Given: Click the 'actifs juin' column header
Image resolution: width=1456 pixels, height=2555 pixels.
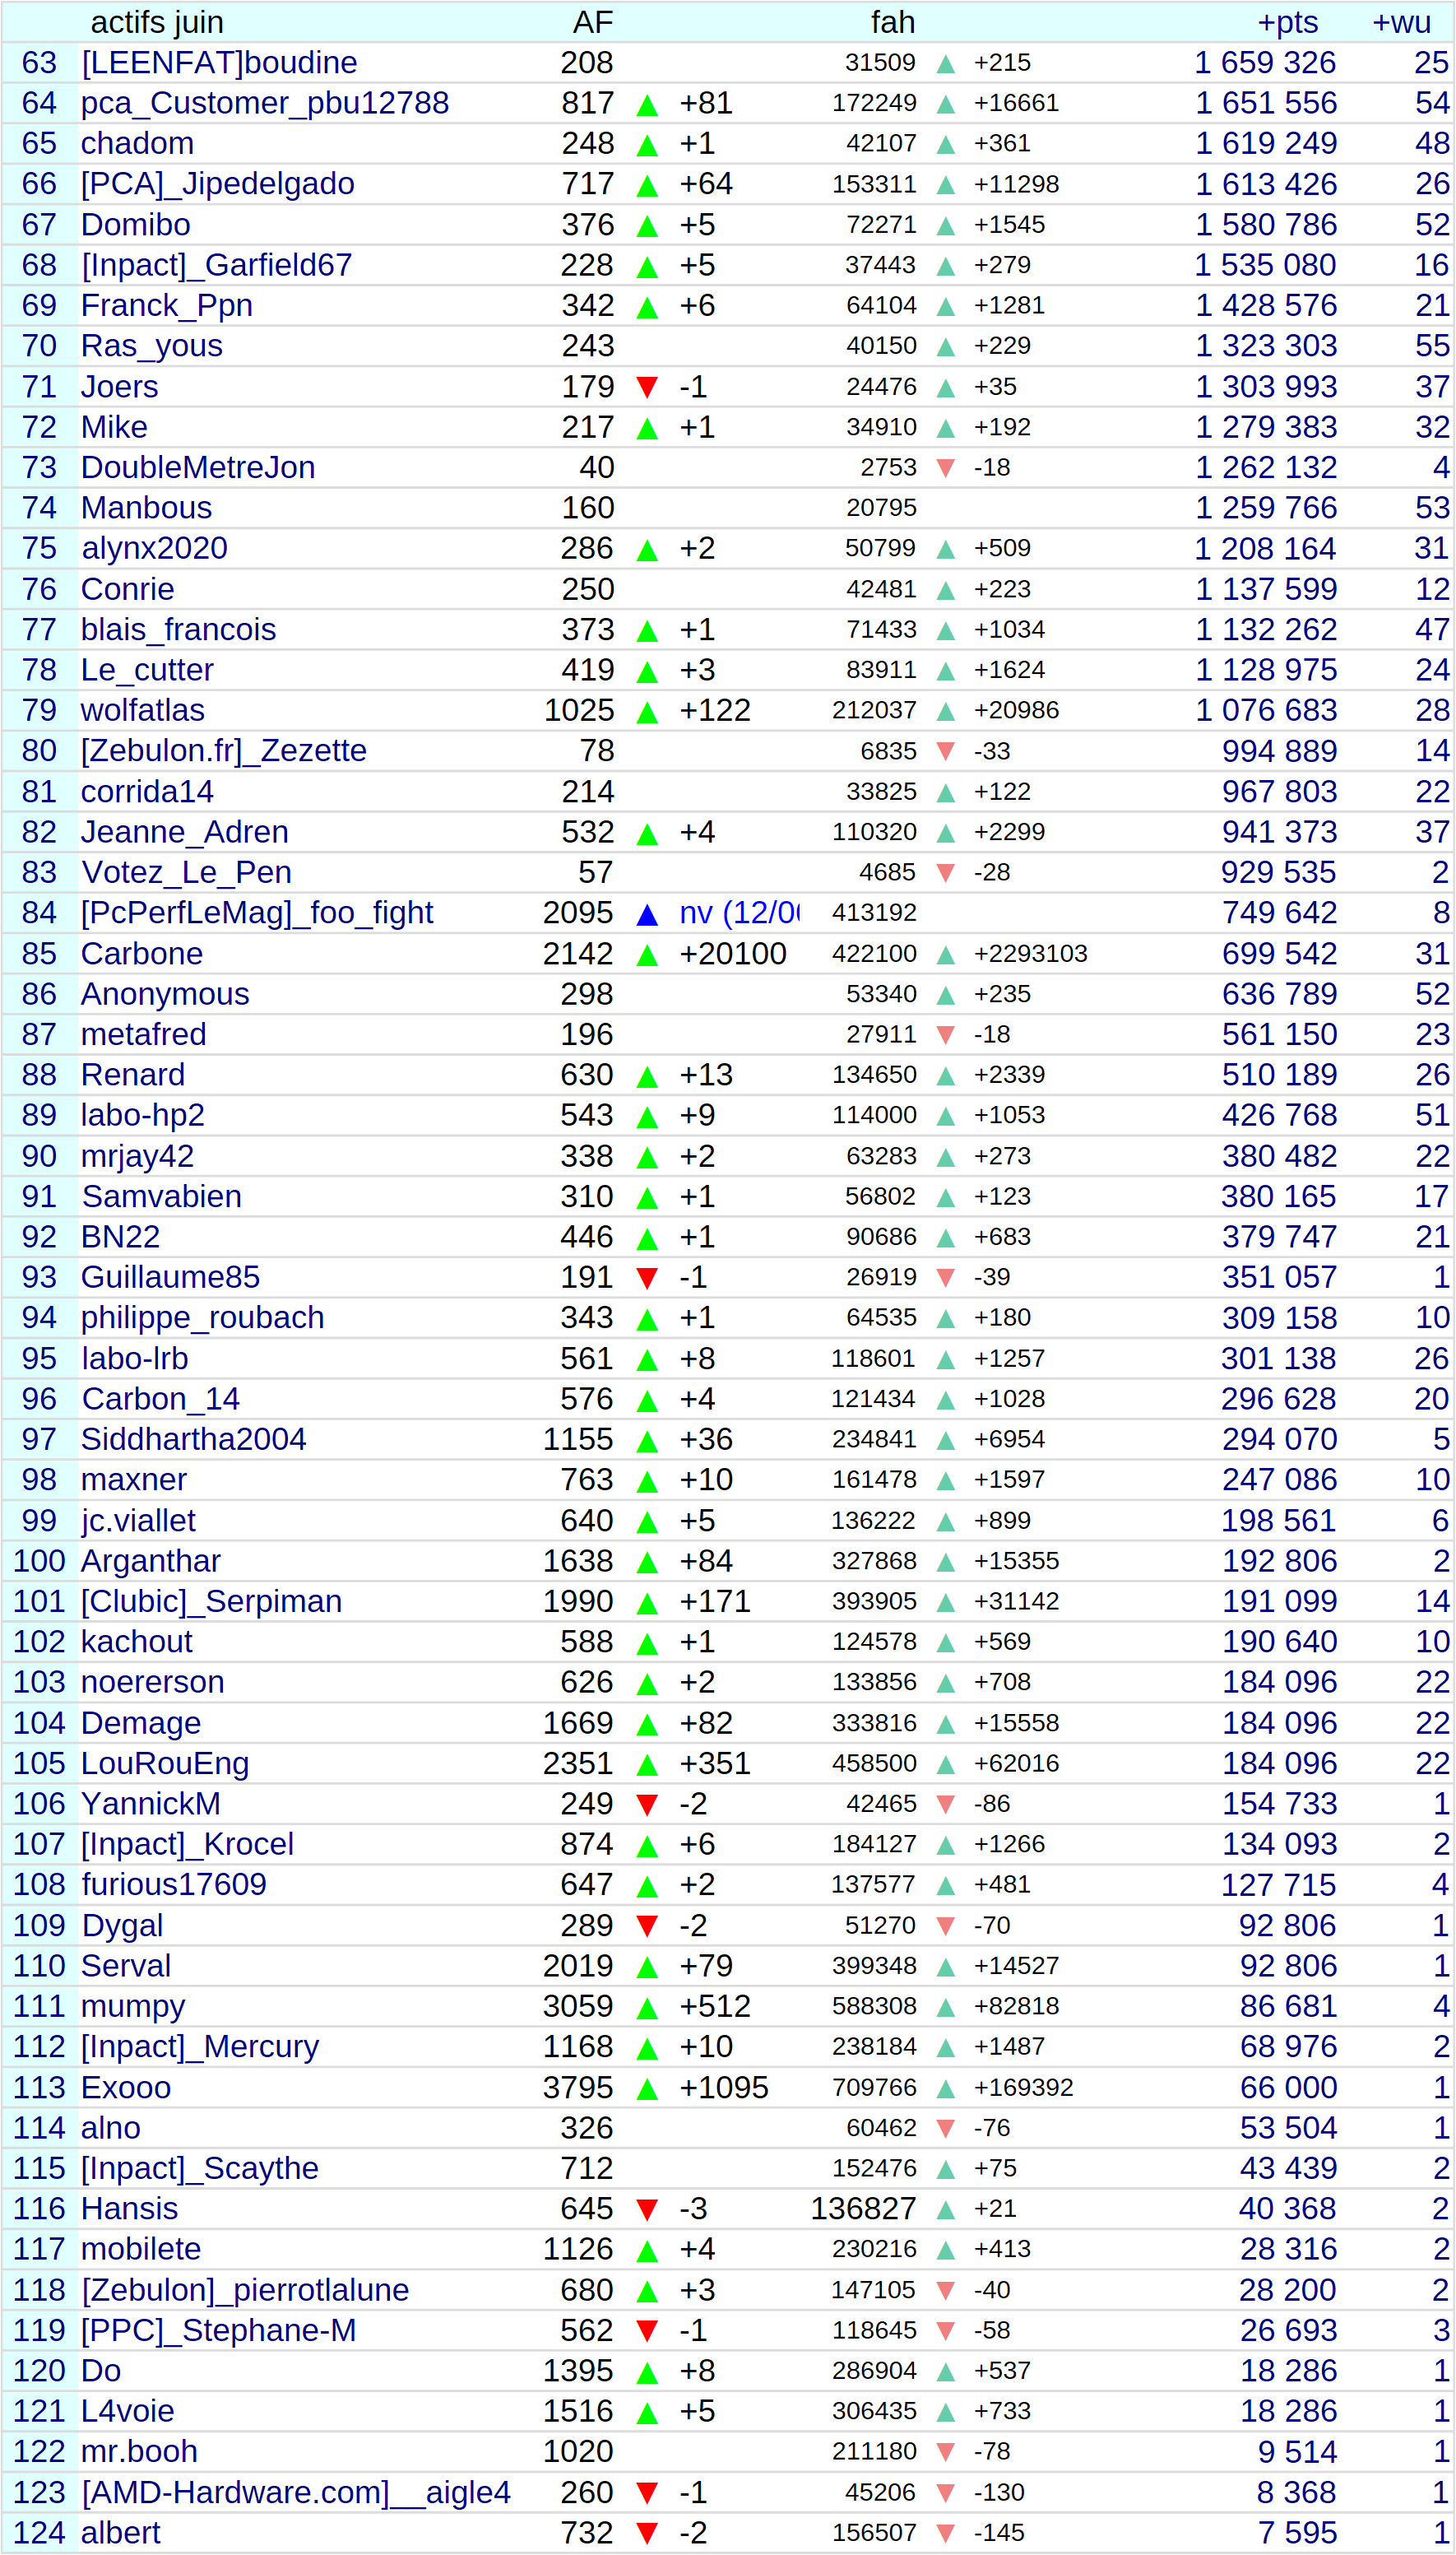Looking at the screenshot, I should click(x=157, y=22).
